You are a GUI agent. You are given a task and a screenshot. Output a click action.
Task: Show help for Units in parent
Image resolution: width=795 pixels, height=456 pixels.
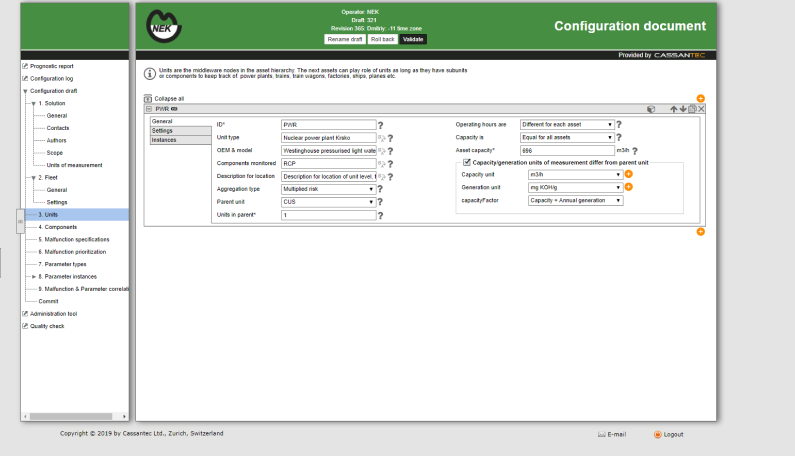pos(380,216)
